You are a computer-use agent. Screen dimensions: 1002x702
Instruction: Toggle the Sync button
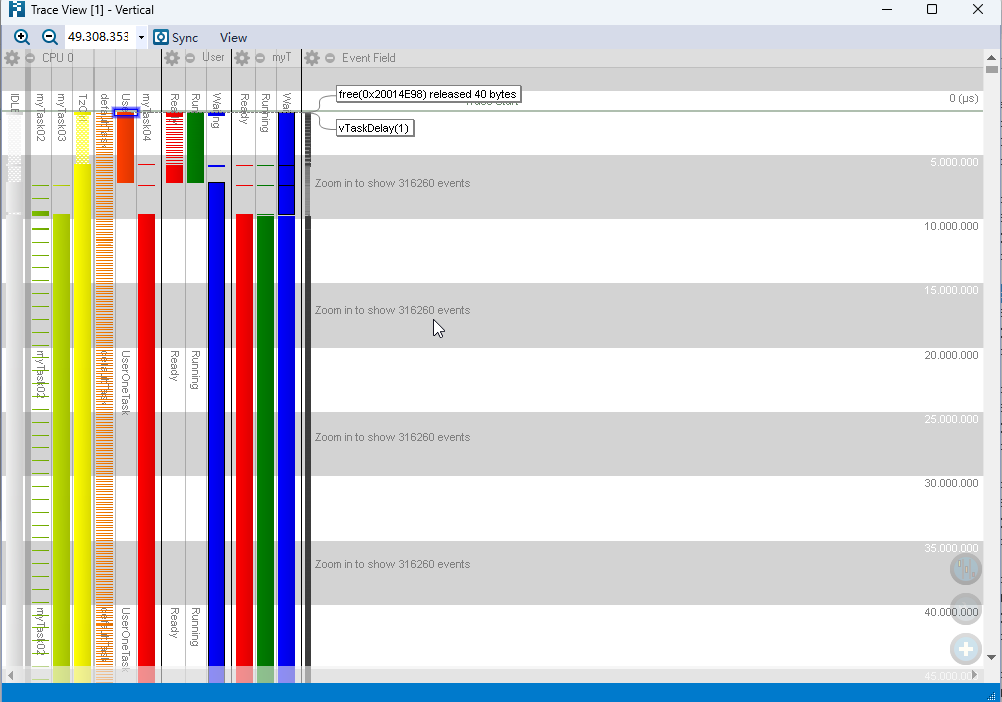pyautogui.click(x=176, y=38)
